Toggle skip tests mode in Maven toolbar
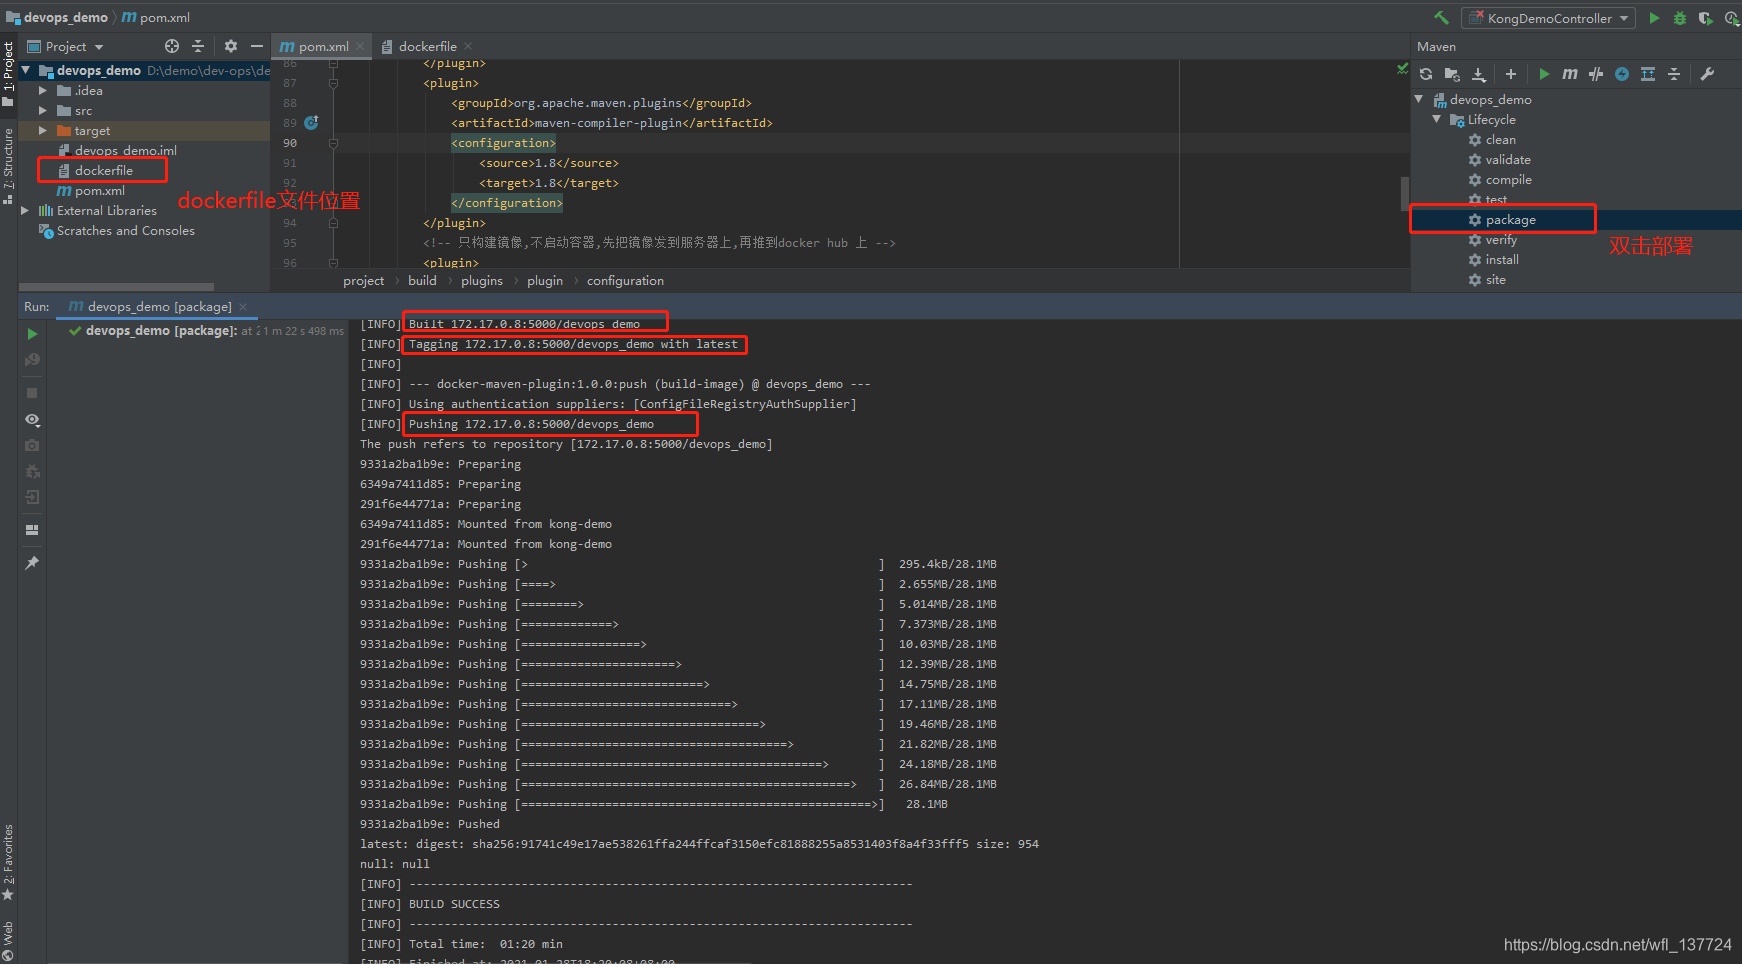The height and width of the screenshot is (964, 1742). (x=1622, y=74)
